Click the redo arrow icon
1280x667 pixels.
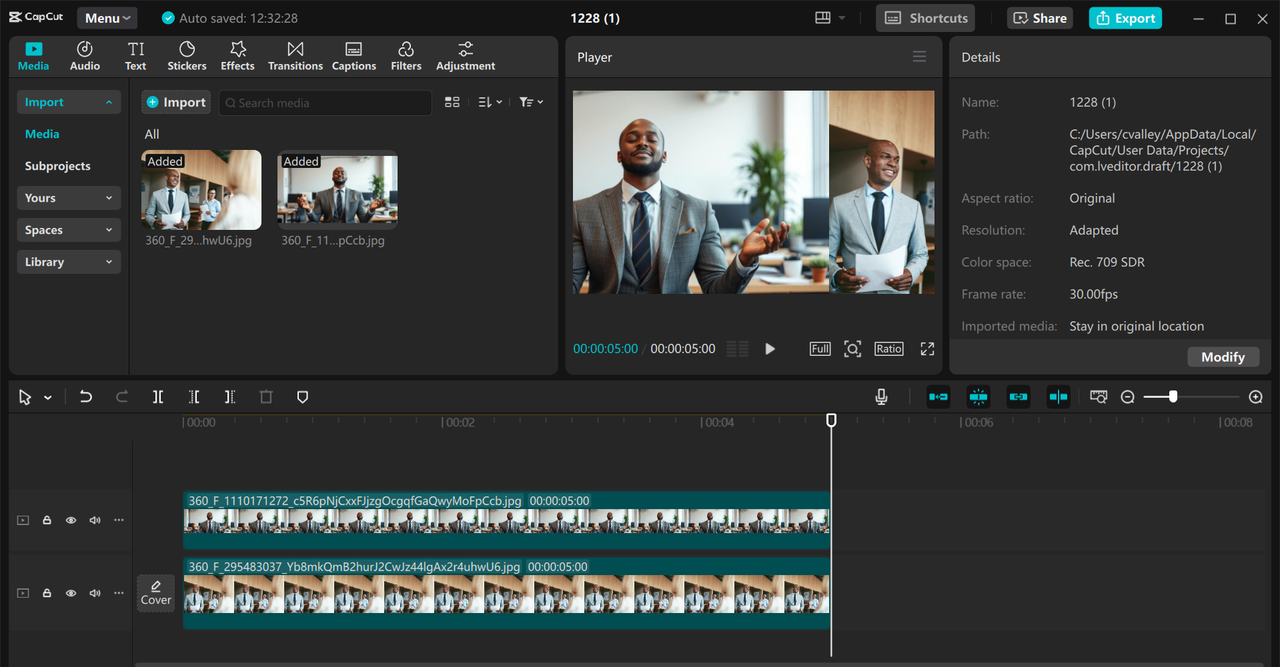[122, 396]
